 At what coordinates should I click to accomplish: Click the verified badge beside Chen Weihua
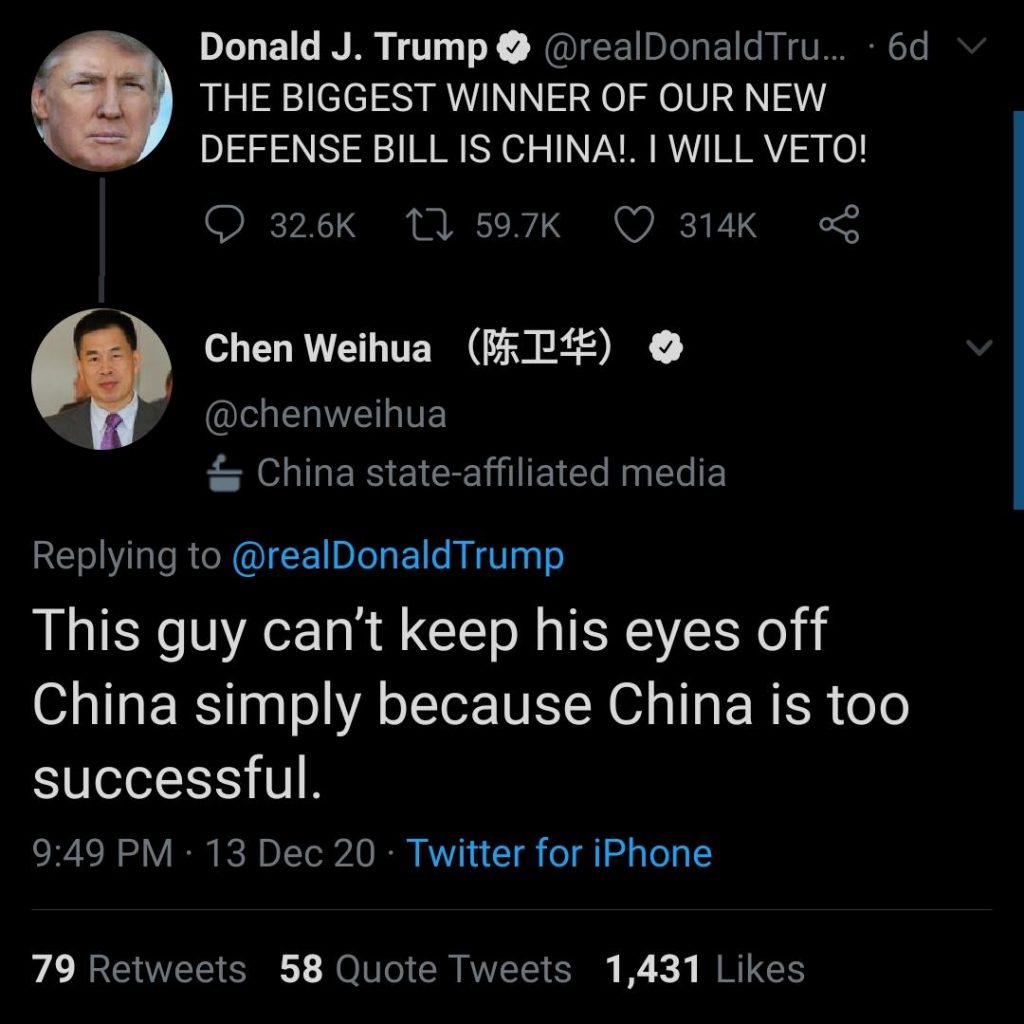pos(665,348)
